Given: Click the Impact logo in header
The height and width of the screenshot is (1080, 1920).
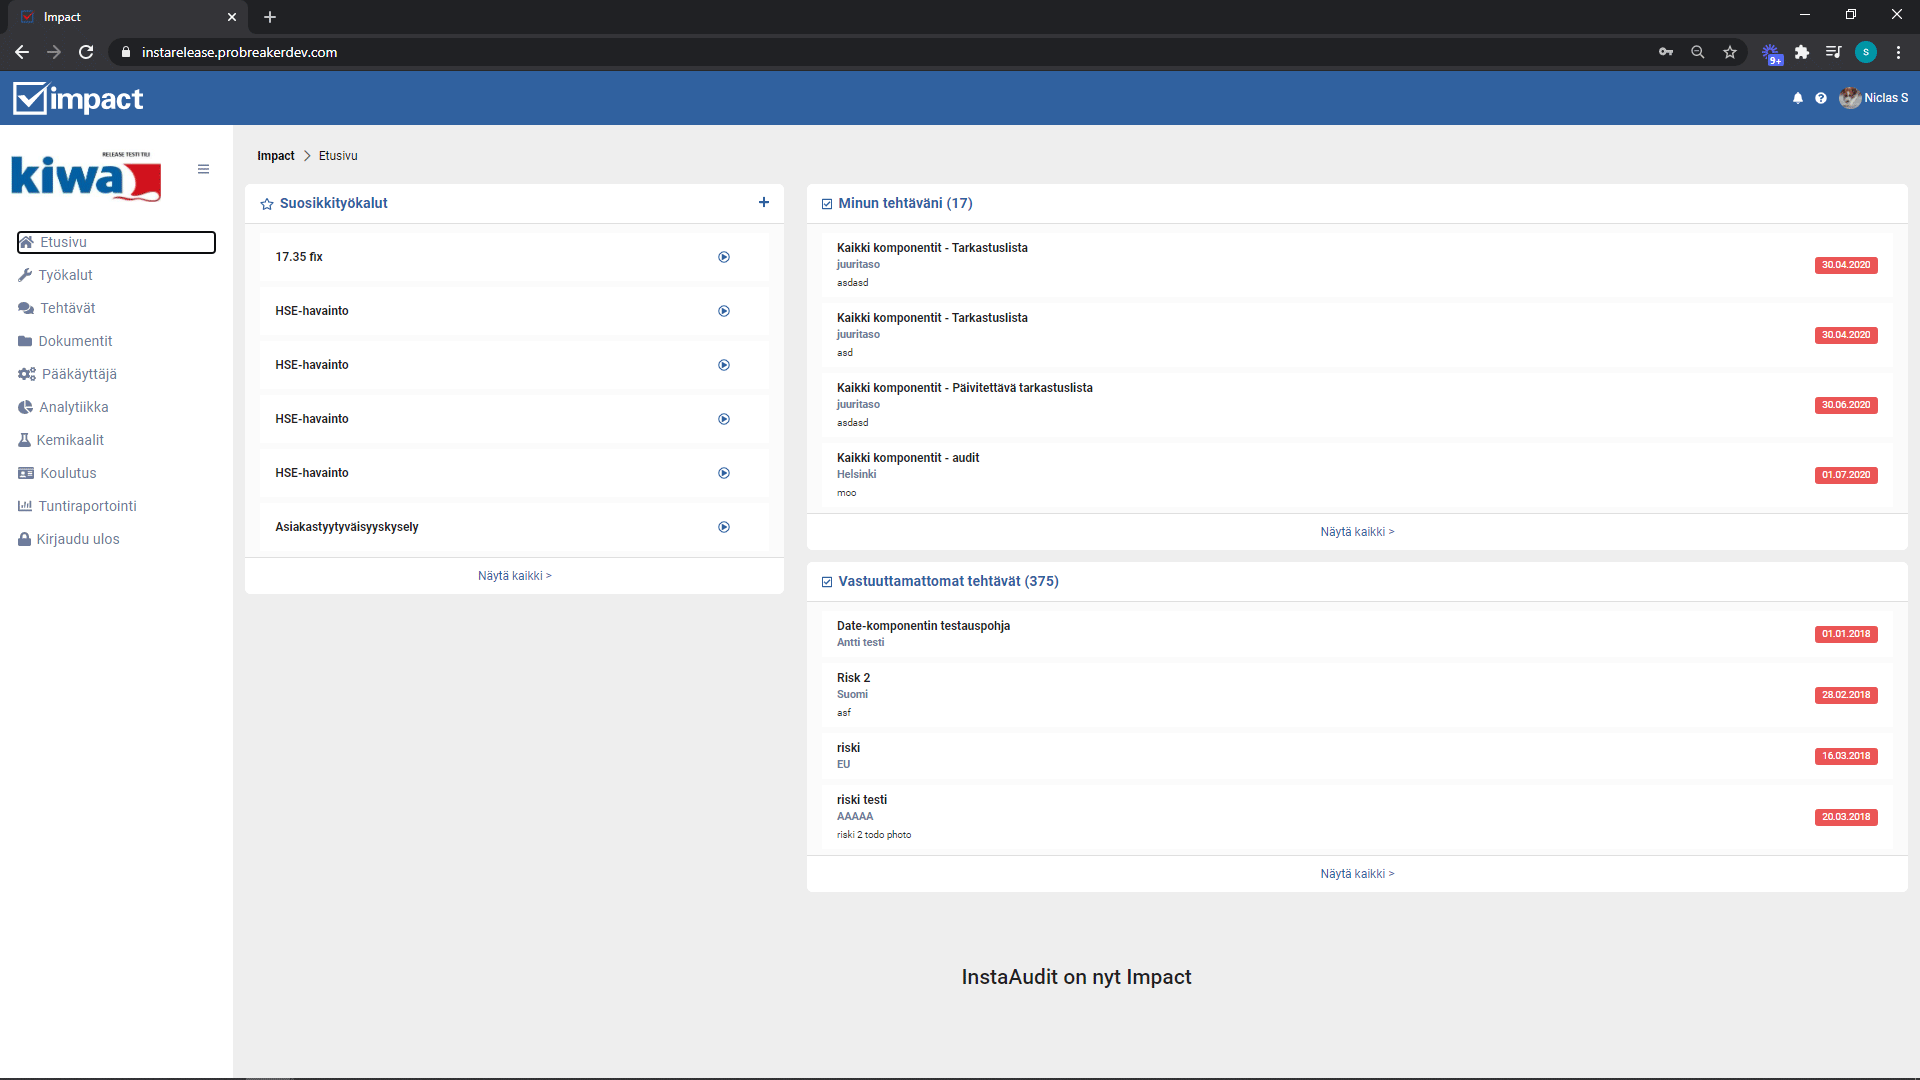Looking at the screenshot, I should [78, 98].
